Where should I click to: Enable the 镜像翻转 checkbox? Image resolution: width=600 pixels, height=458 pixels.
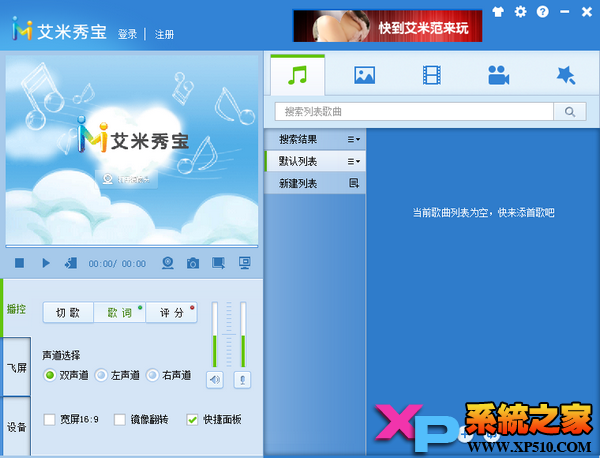[x=120, y=420]
